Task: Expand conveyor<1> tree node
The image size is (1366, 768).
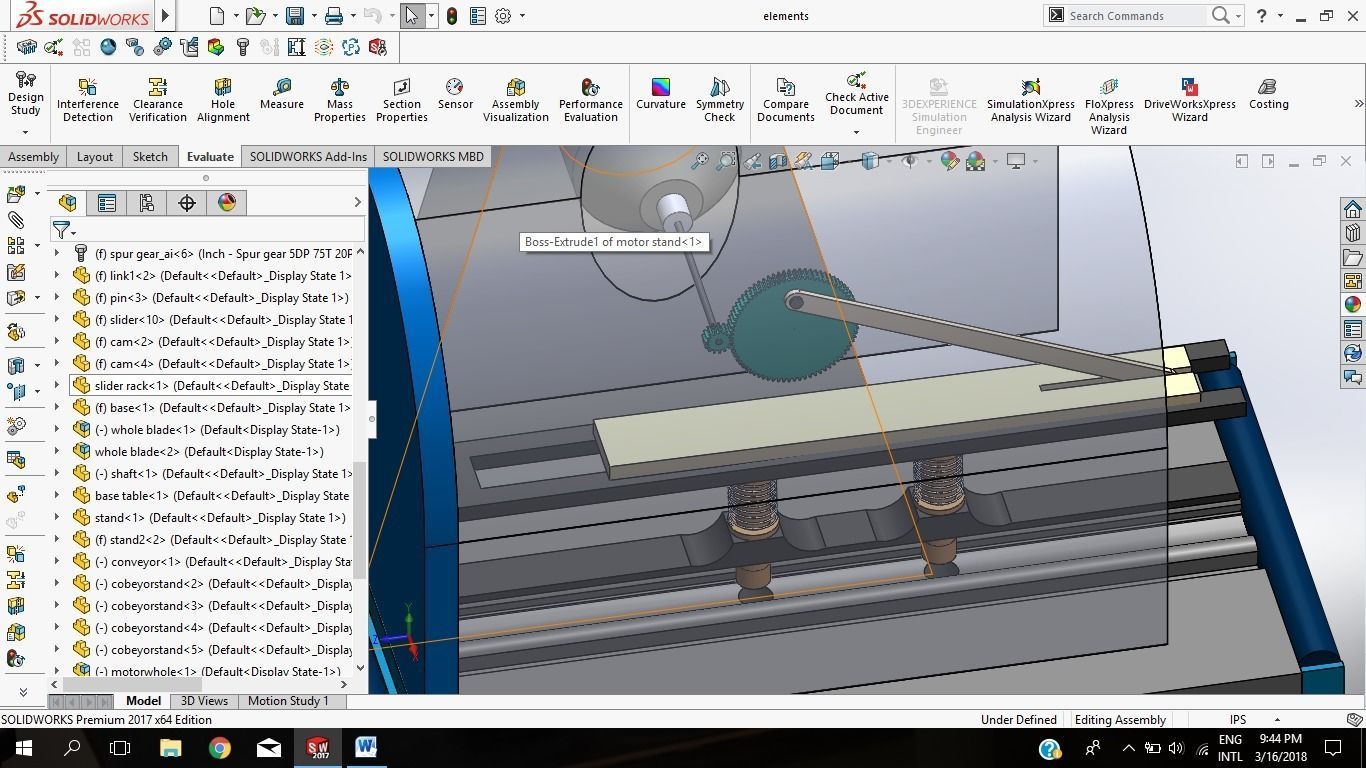Action: [x=57, y=561]
